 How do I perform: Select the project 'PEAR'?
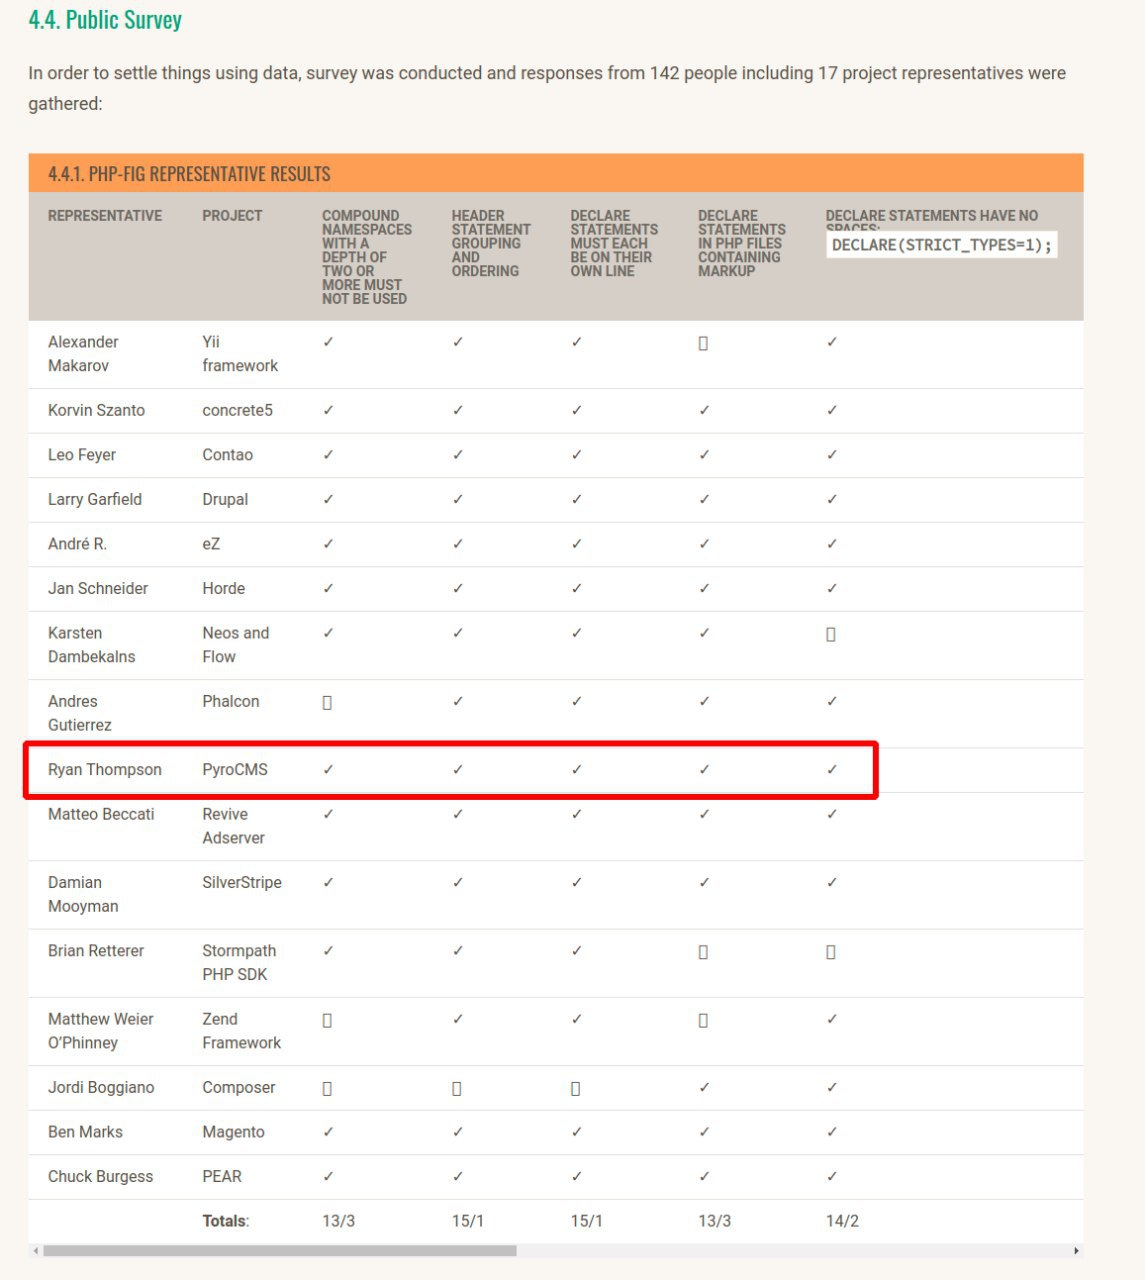(222, 1176)
